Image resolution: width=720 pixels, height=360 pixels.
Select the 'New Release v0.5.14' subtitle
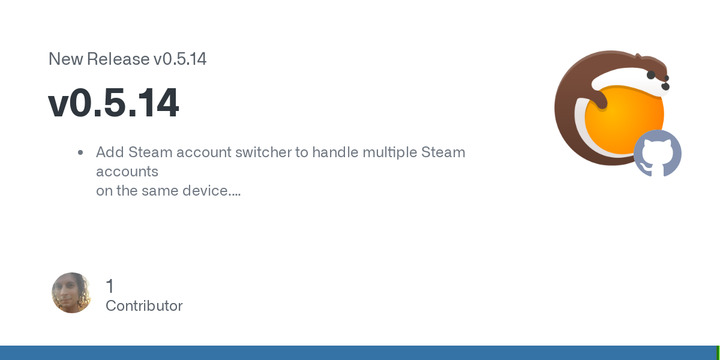click(127, 59)
